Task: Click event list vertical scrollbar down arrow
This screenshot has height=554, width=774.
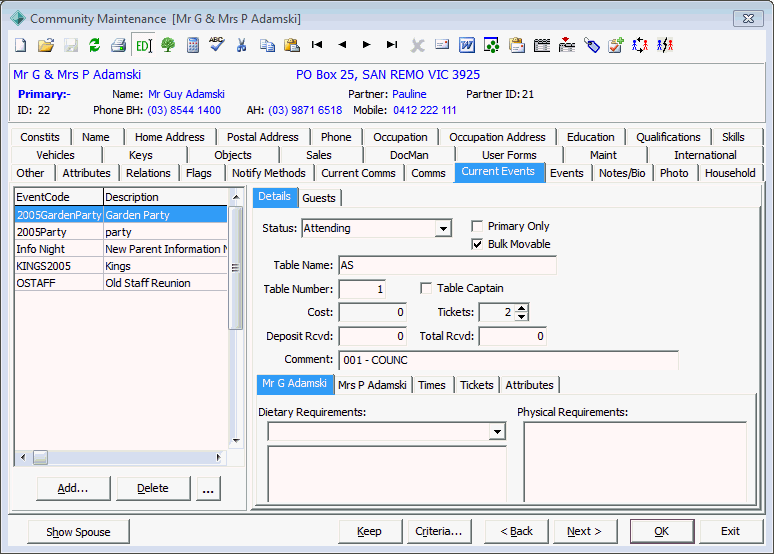Action: pos(236,441)
